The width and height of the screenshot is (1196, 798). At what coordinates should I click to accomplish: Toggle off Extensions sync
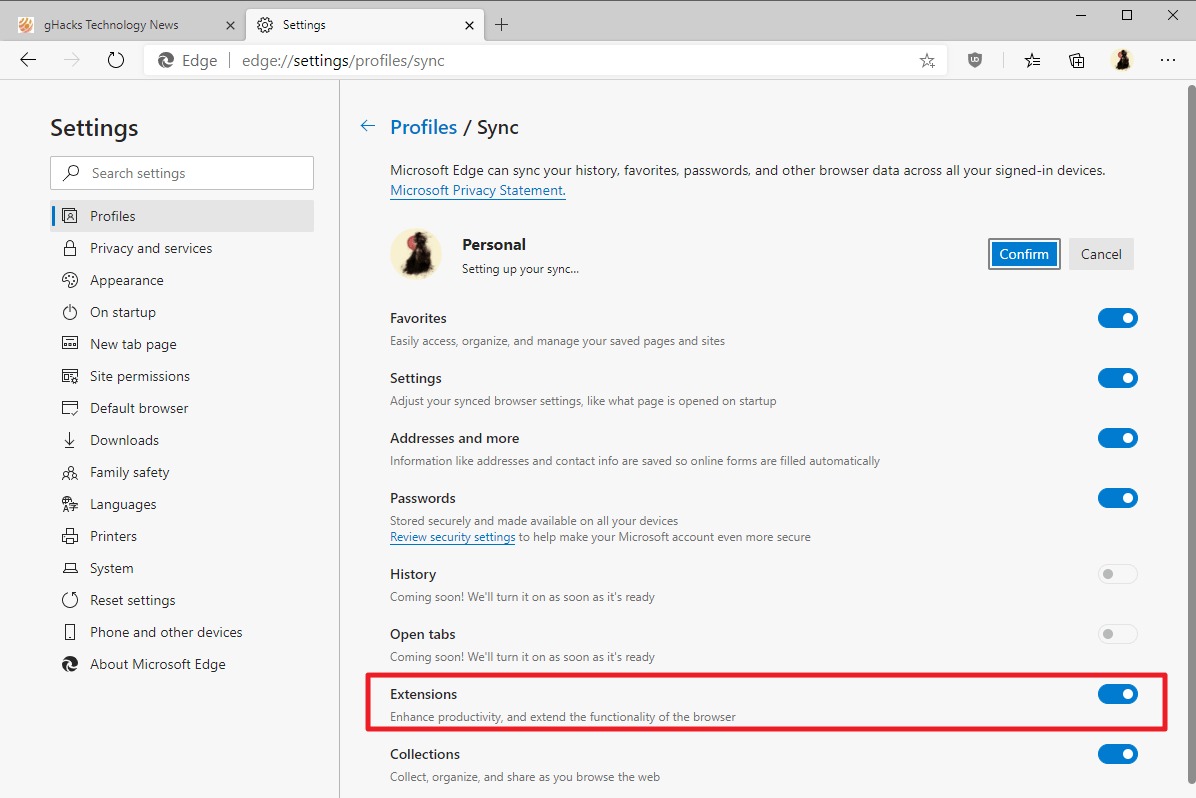coord(1117,694)
